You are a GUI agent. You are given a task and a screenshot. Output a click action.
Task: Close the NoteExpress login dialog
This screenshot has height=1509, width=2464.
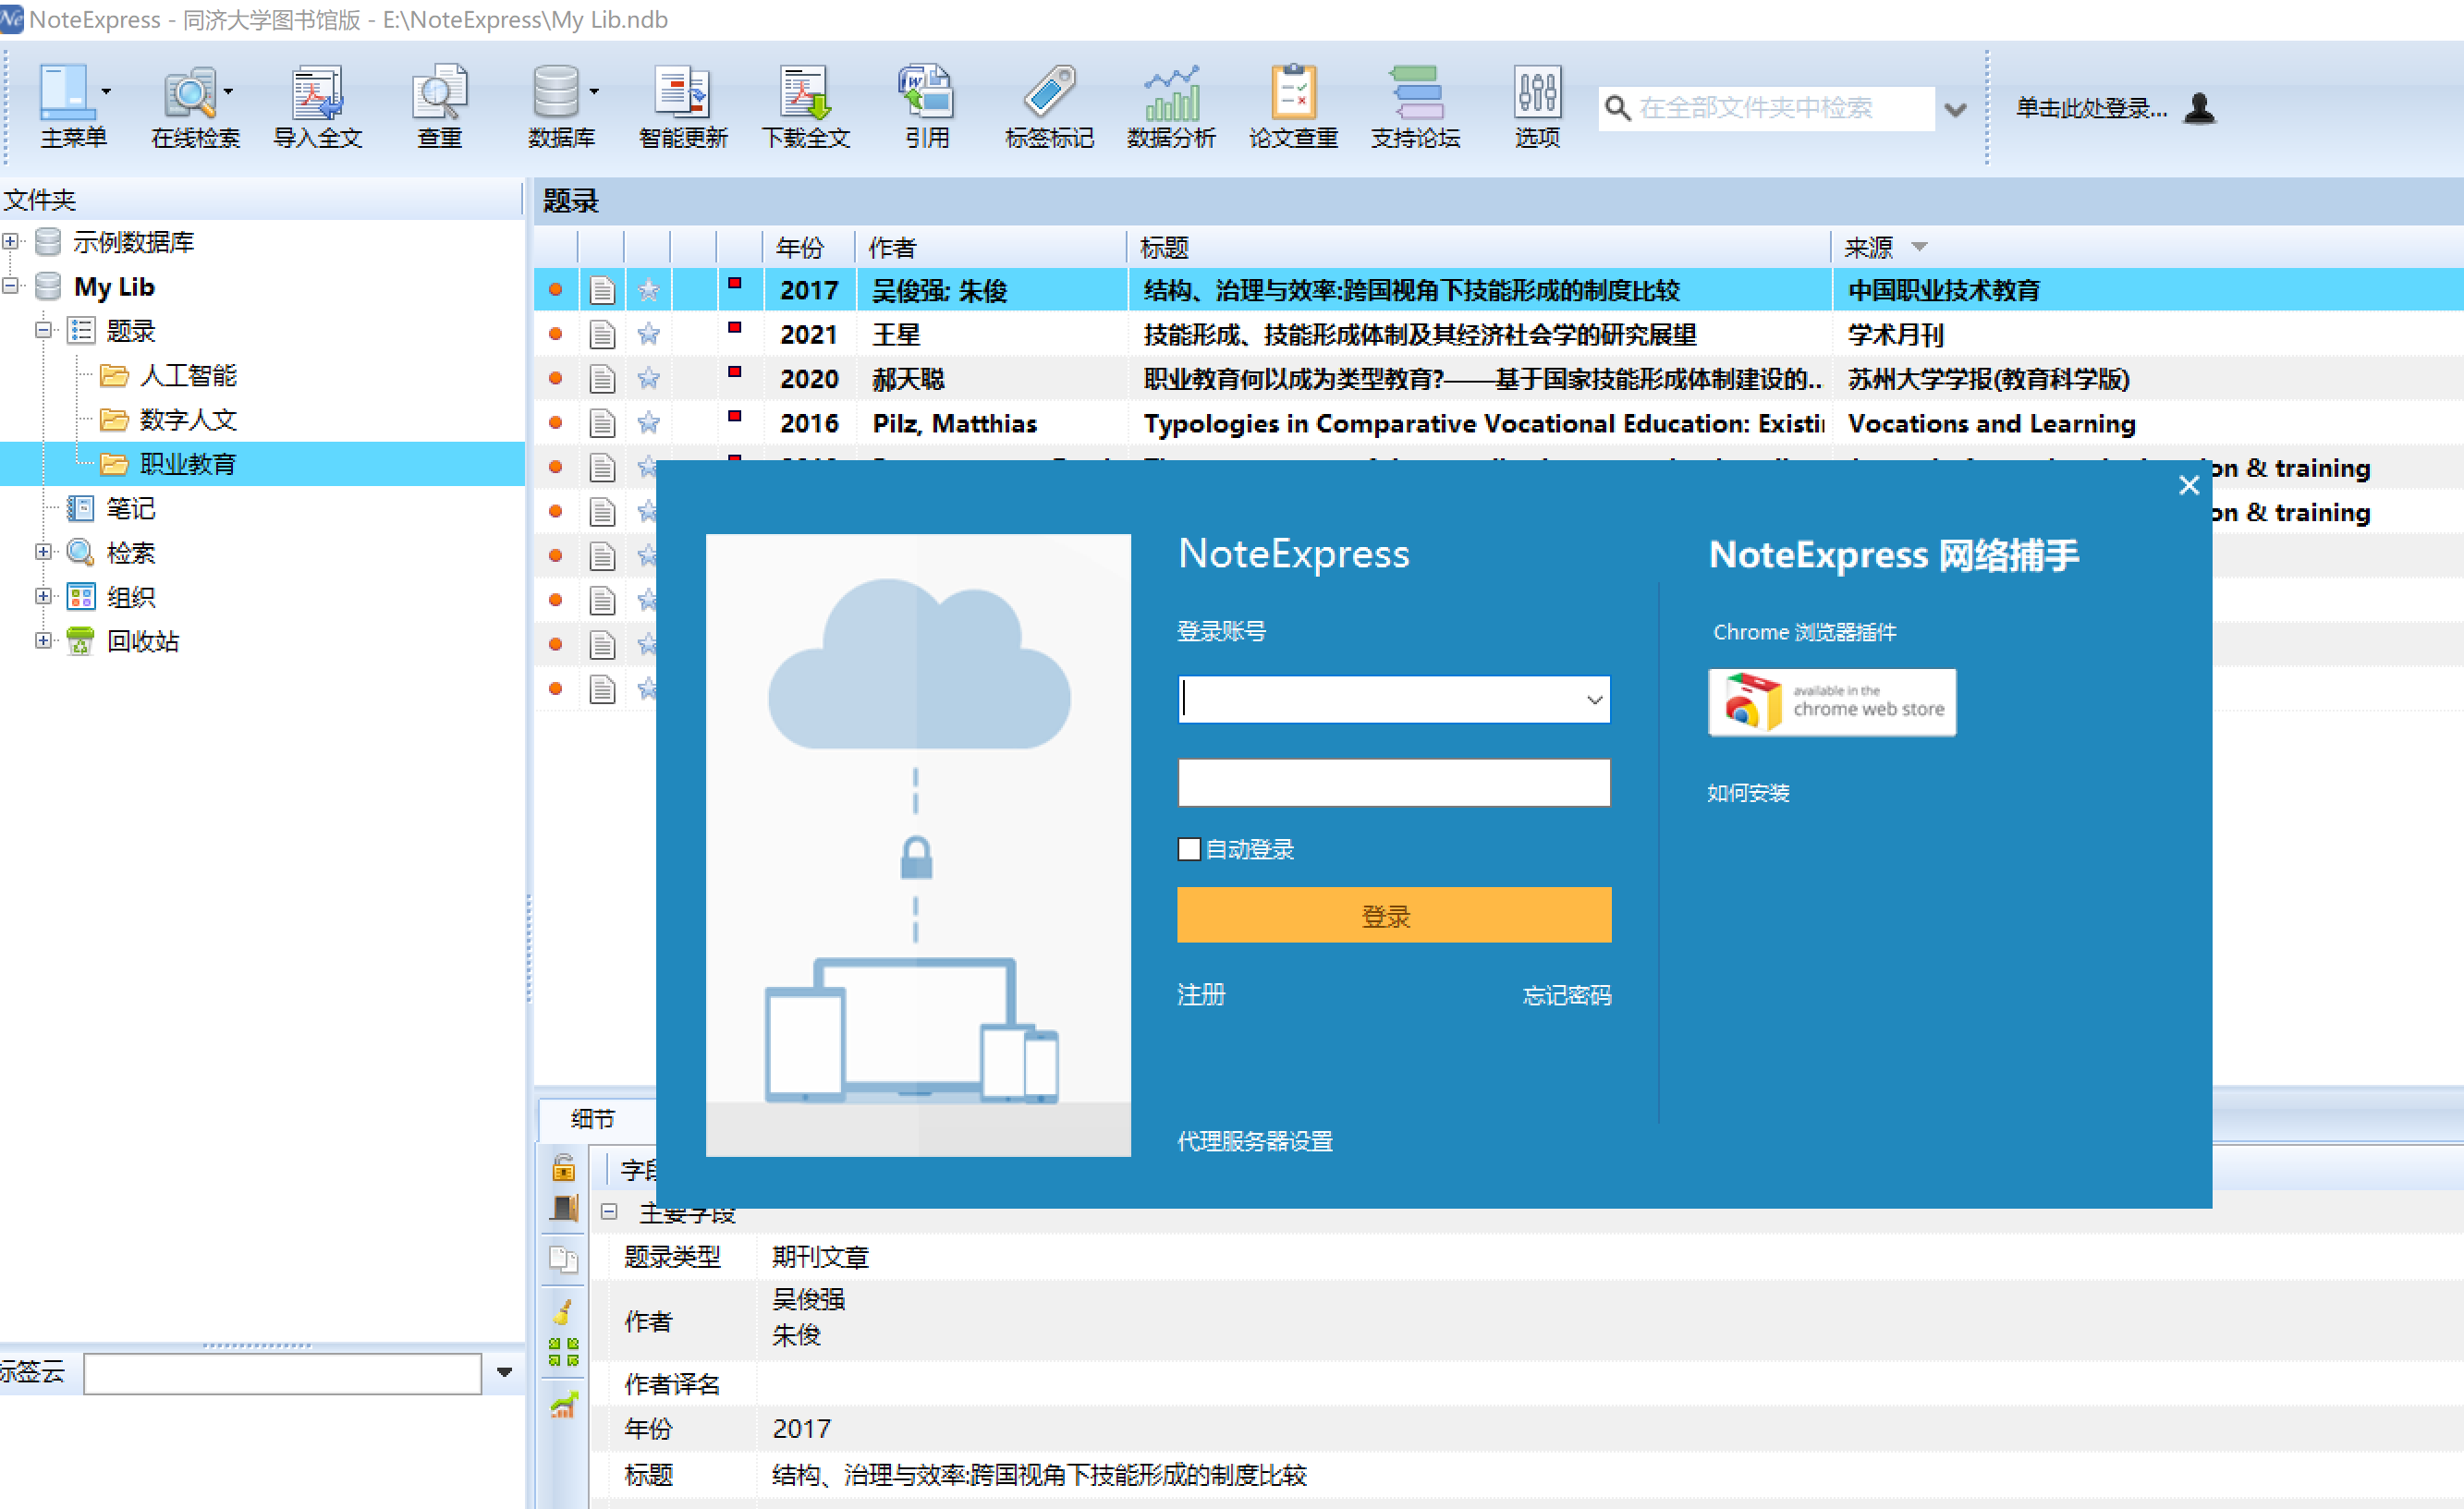(x=2189, y=485)
